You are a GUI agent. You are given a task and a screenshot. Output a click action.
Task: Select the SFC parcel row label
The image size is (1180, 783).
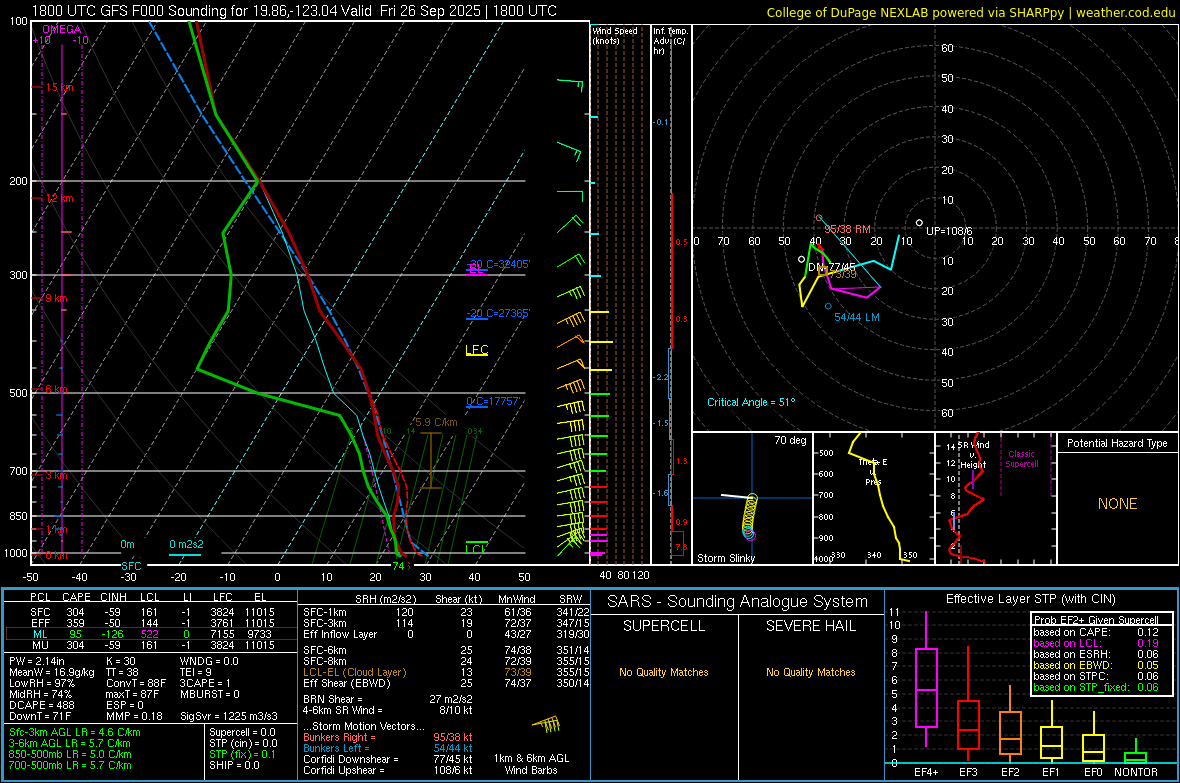pos(41,612)
